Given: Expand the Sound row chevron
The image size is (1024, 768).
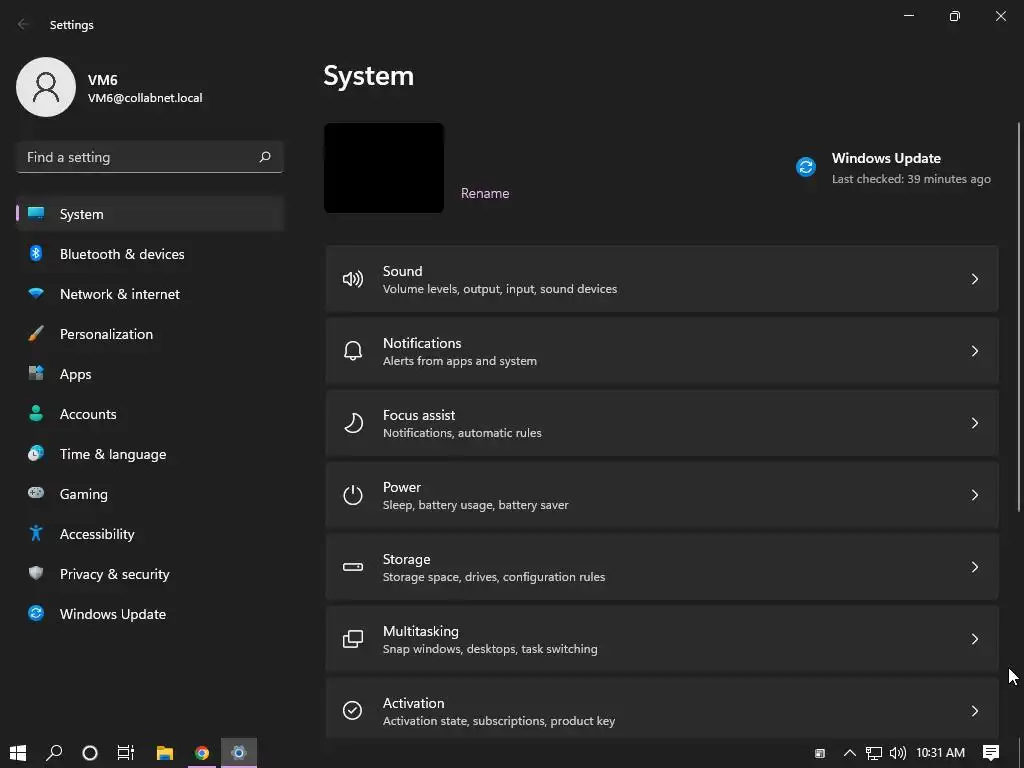Looking at the screenshot, I should point(974,280).
